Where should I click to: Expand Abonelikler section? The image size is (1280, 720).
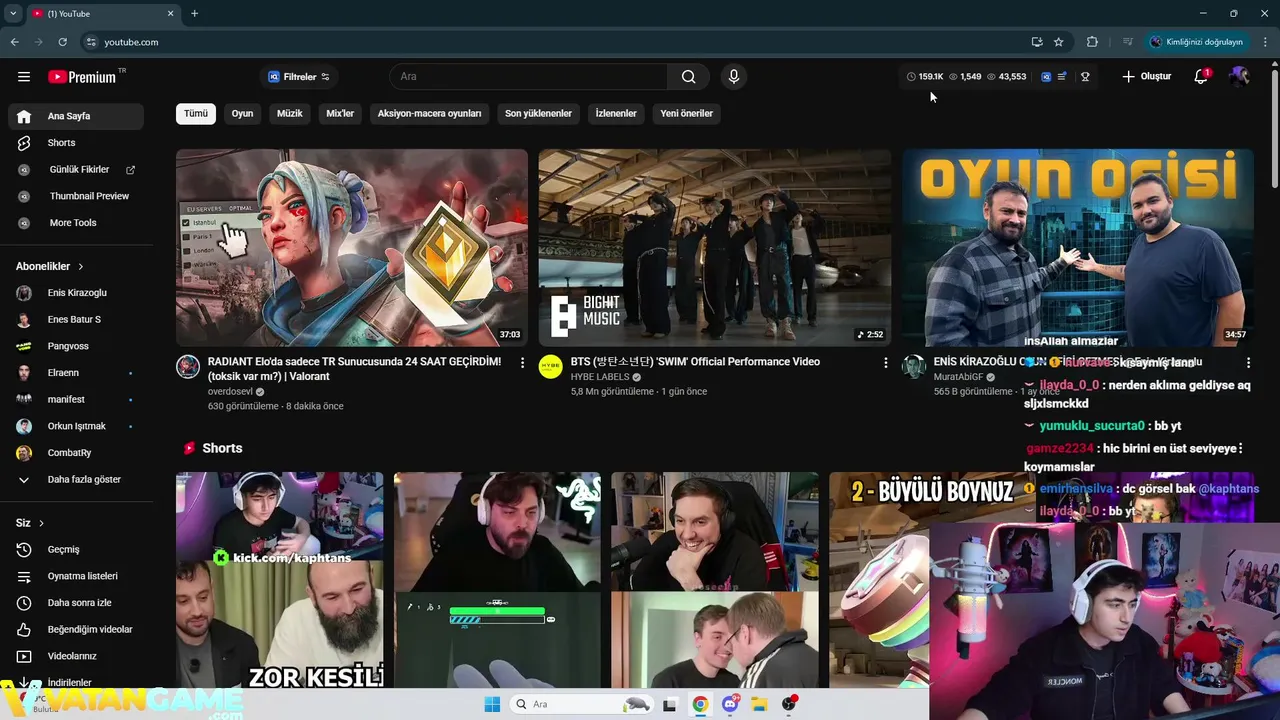tap(50, 266)
